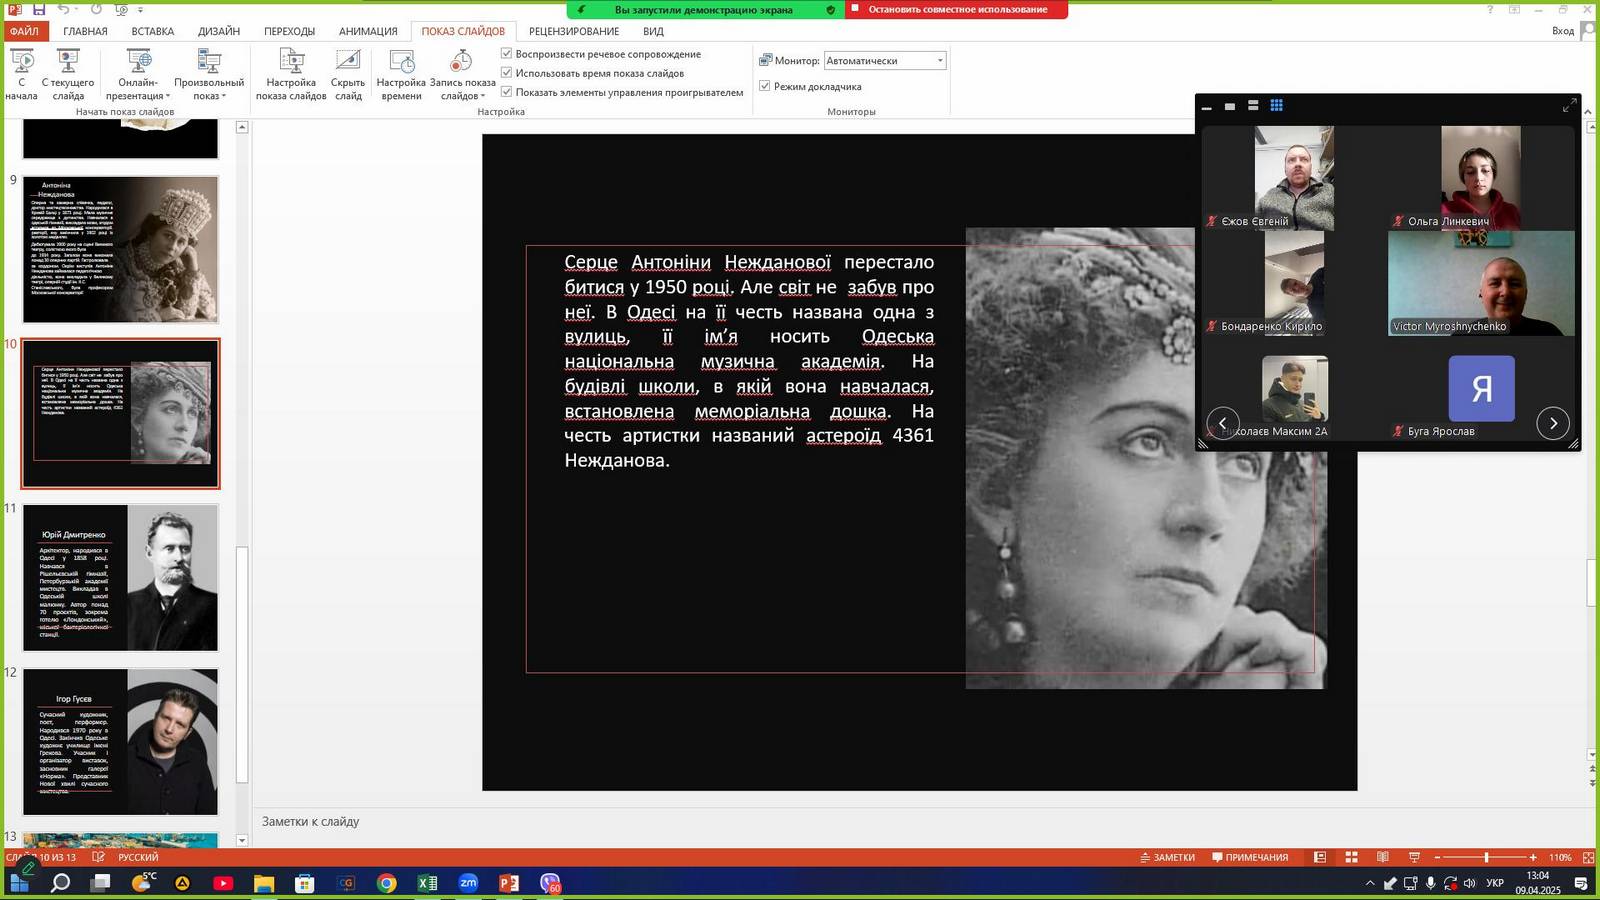Image resolution: width=1600 pixels, height=900 pixels.
Task: Switch to ДИЗАЙН ribbon tab
Action: (219, 31)
